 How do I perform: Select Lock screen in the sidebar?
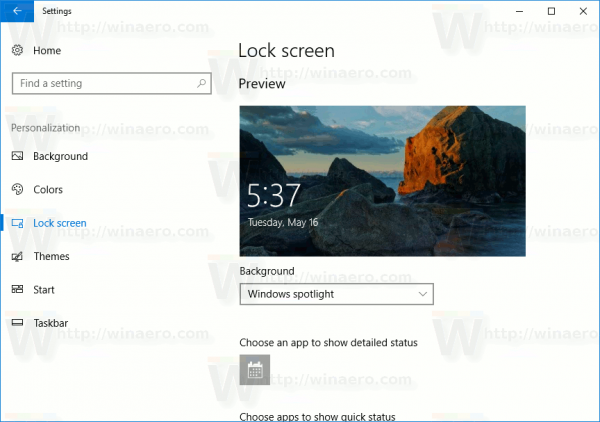tap(60, 223)
